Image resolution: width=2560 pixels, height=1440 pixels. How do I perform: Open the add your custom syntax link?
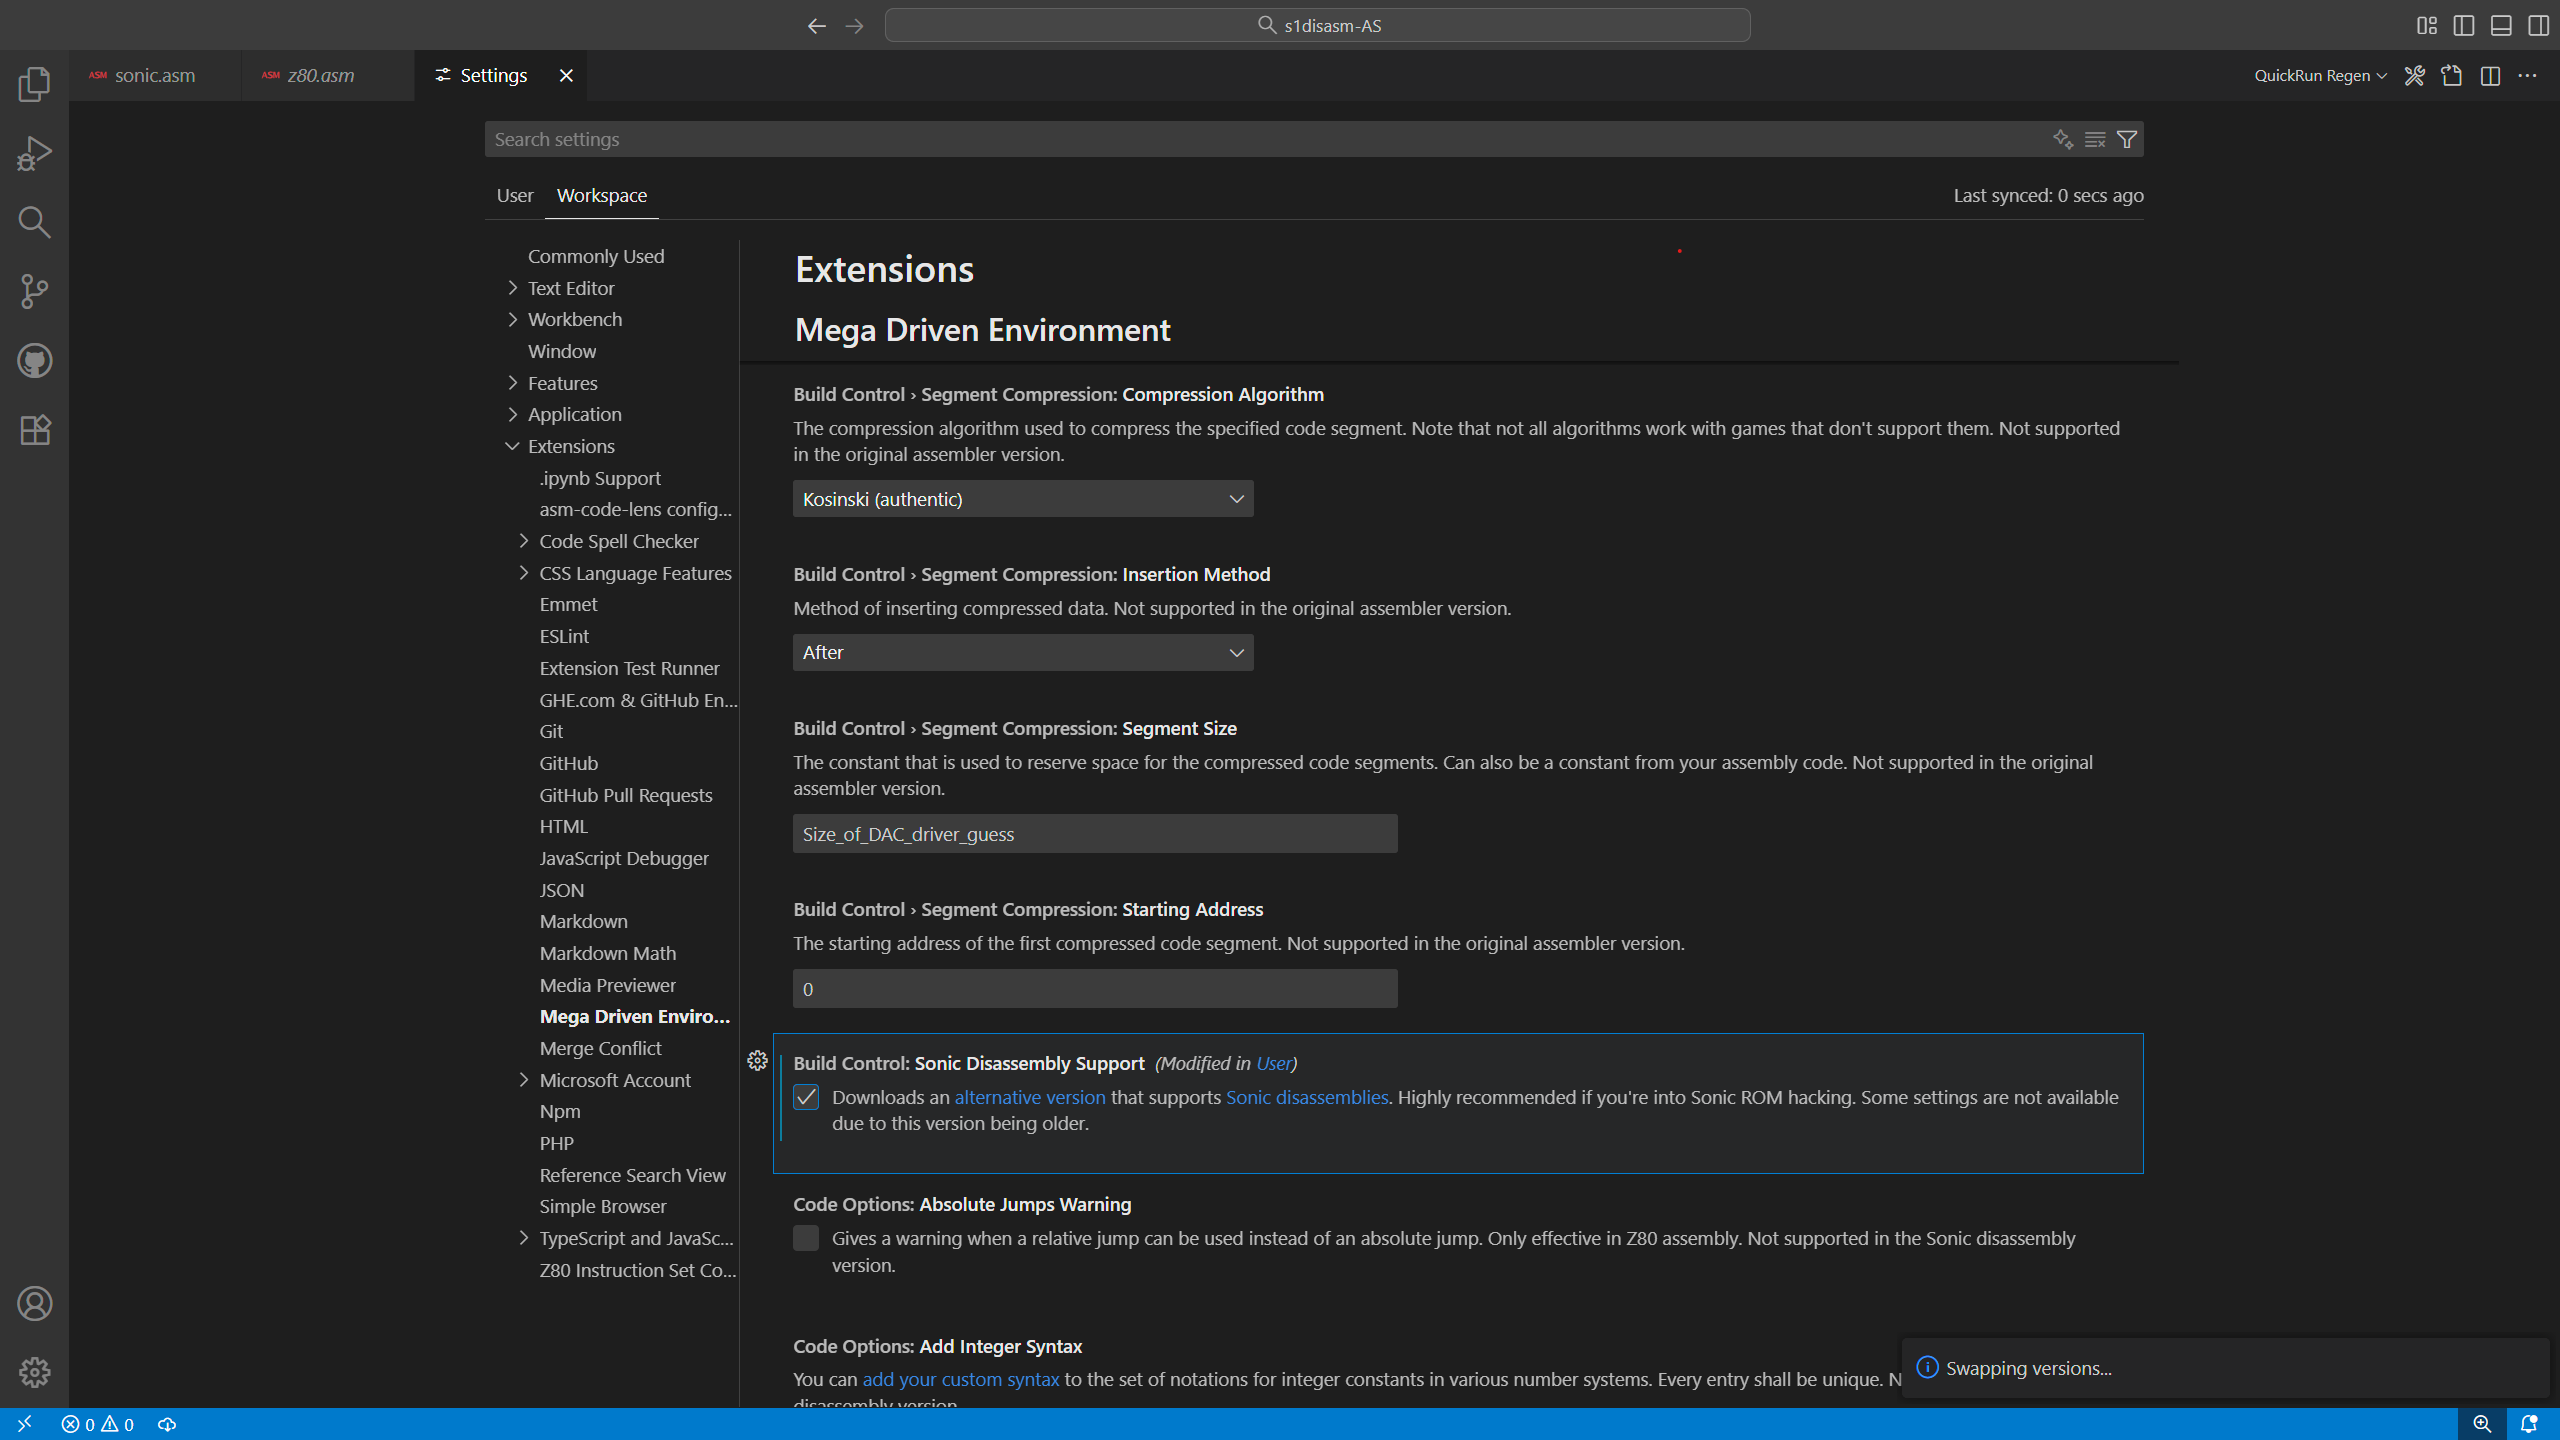pos(960,1379)
